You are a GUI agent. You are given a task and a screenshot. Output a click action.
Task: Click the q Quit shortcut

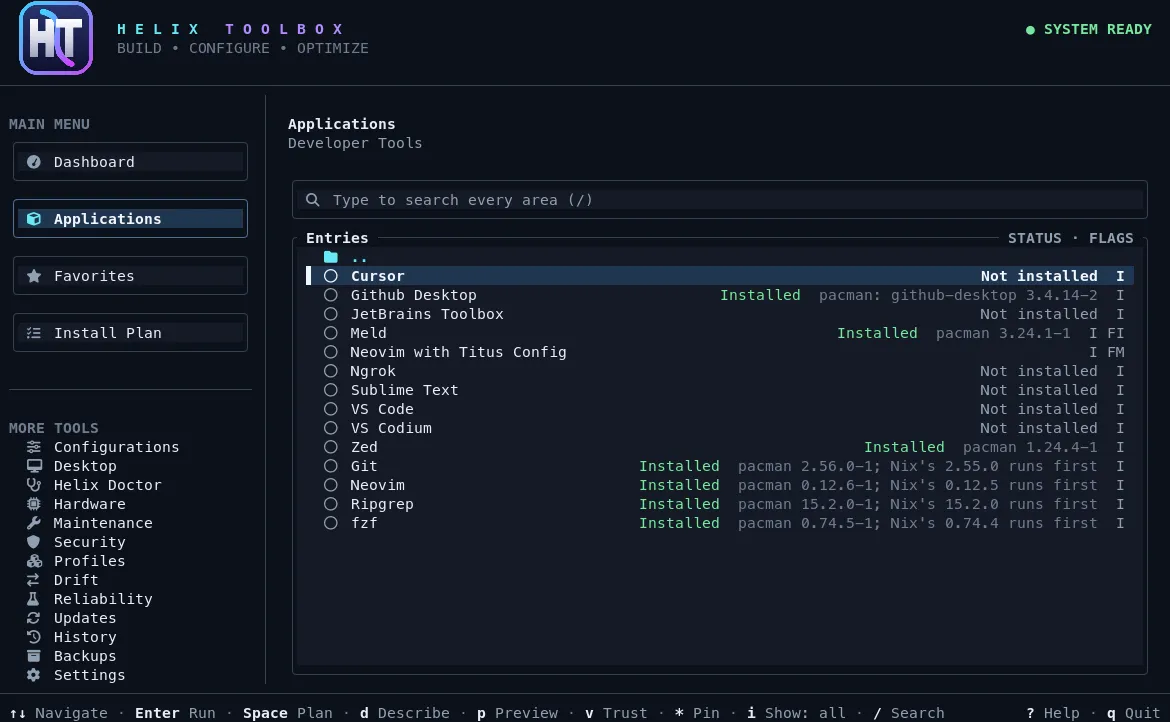(1133, 713)
